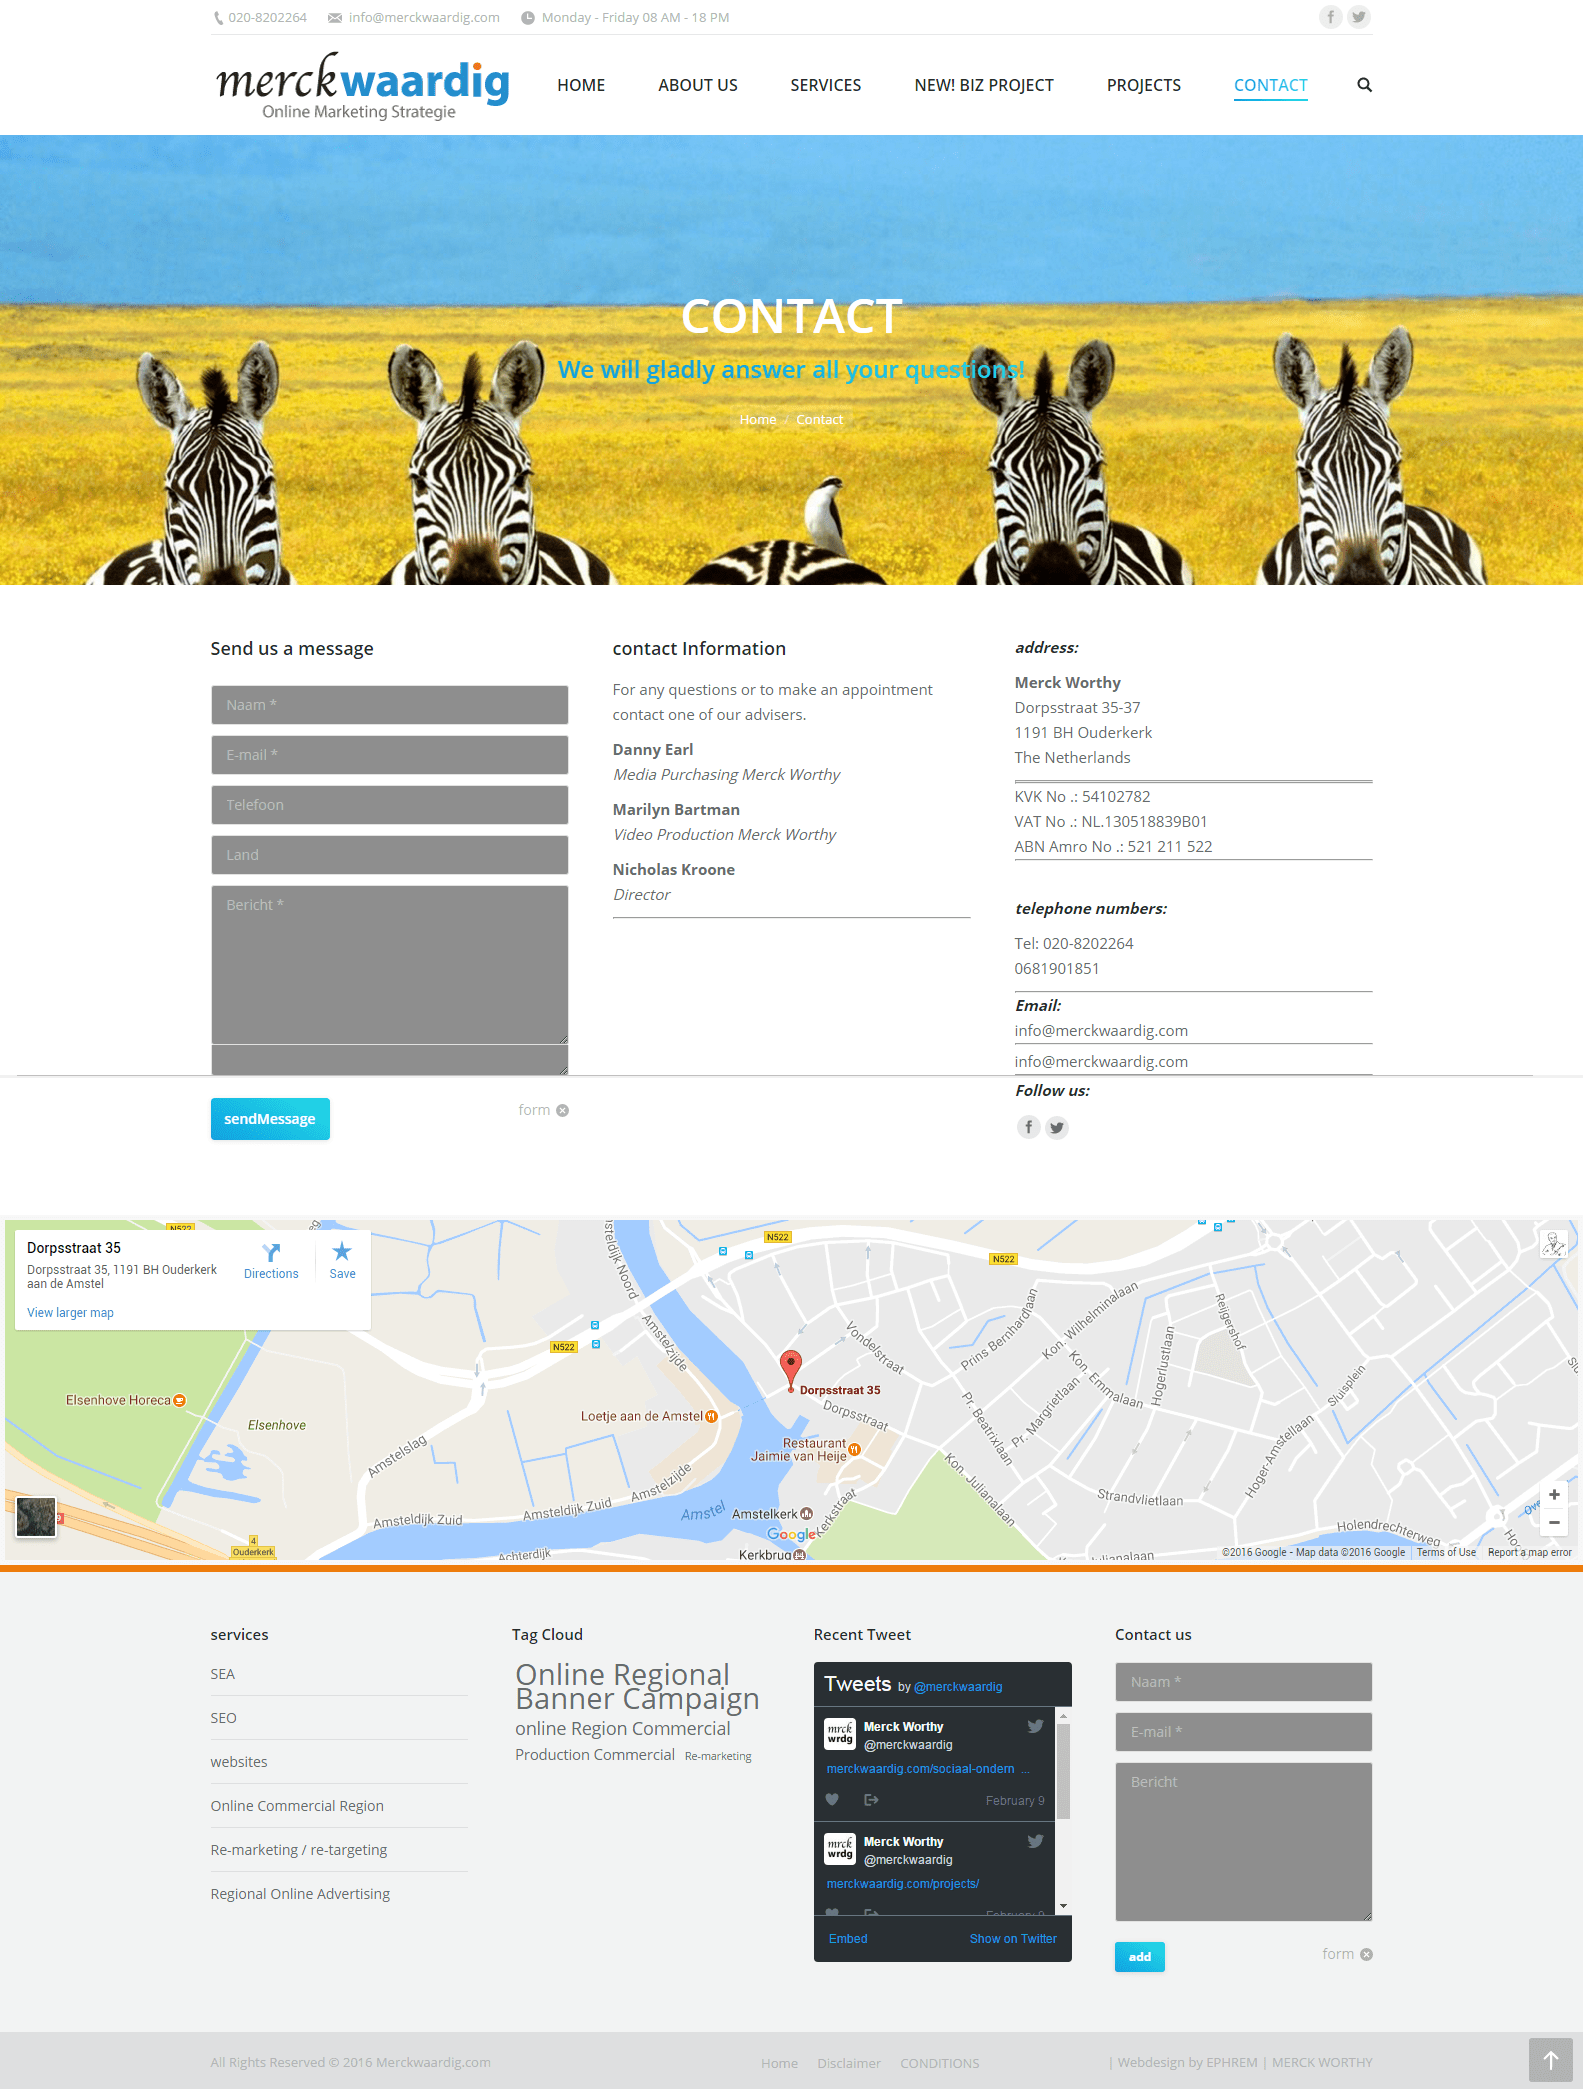Open Facebook icon under Follow us
This screenshot has height=2089, width=1583.
(x=1028, y=1127)
